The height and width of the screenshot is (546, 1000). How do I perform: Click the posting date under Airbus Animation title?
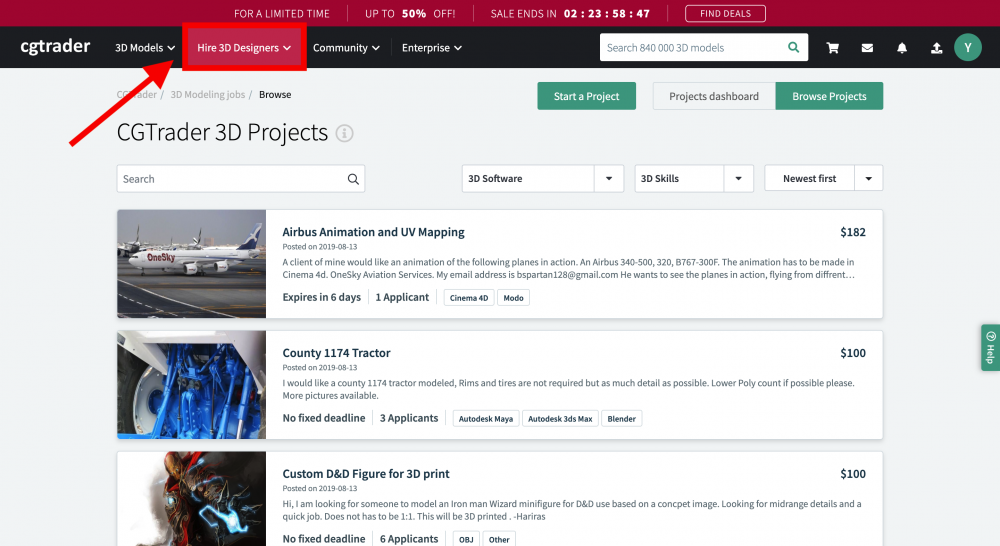(320, 247)
